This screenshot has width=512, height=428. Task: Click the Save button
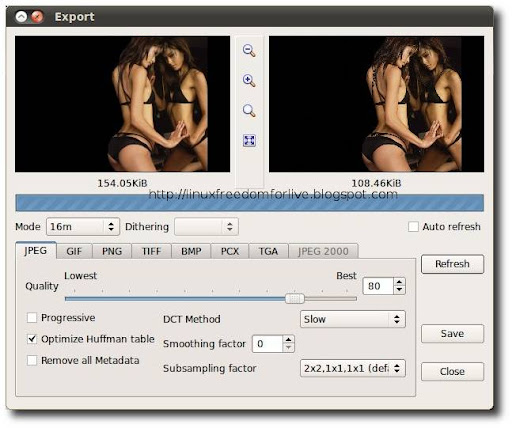tap(452, 334)
